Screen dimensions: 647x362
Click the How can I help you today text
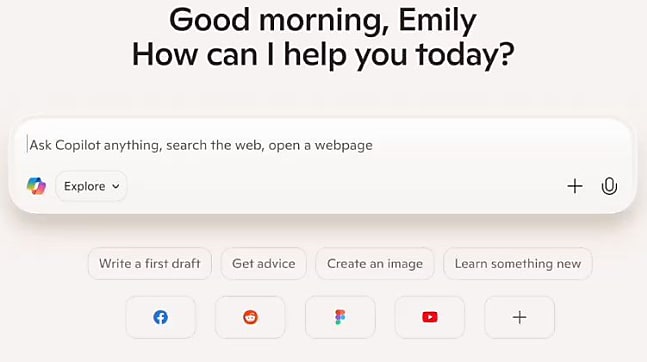323,54
